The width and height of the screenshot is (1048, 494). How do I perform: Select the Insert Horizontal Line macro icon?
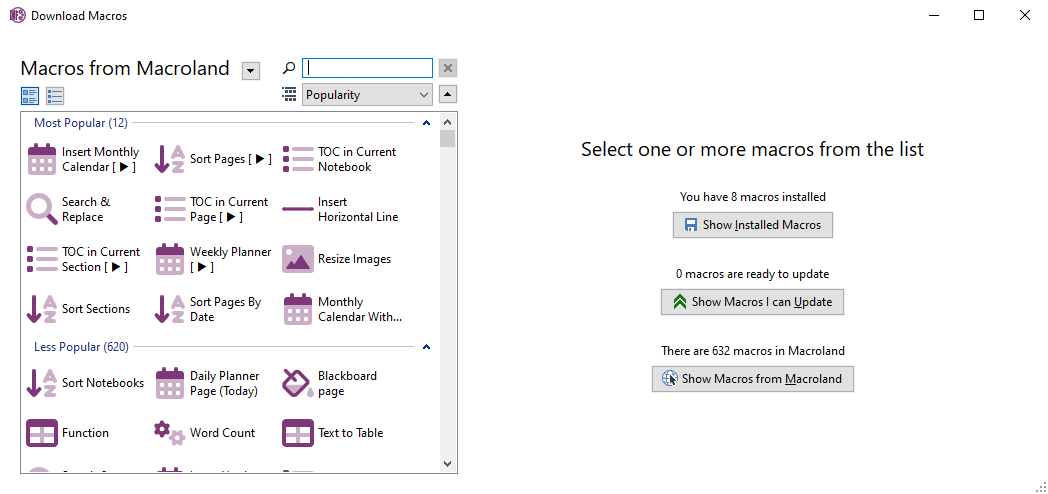298,210
